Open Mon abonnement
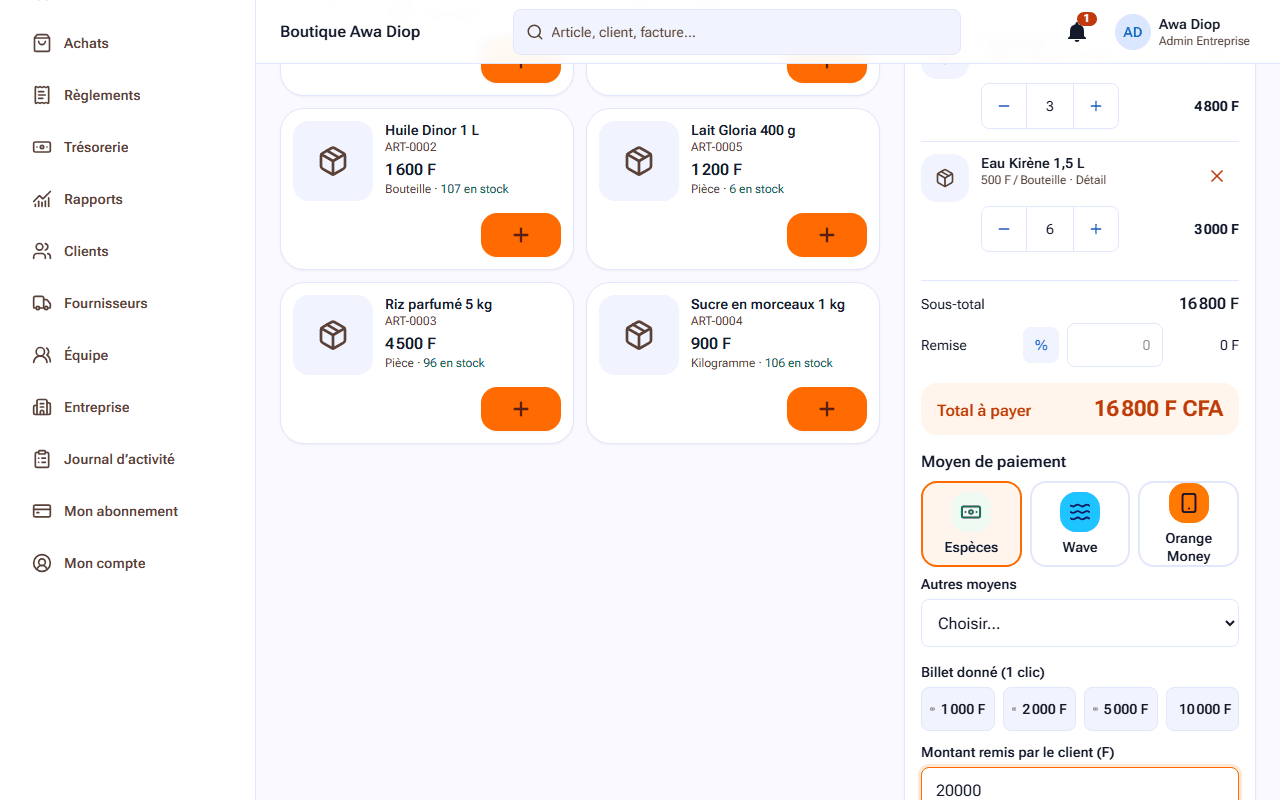1280x800 pixels. click(128, 511)
